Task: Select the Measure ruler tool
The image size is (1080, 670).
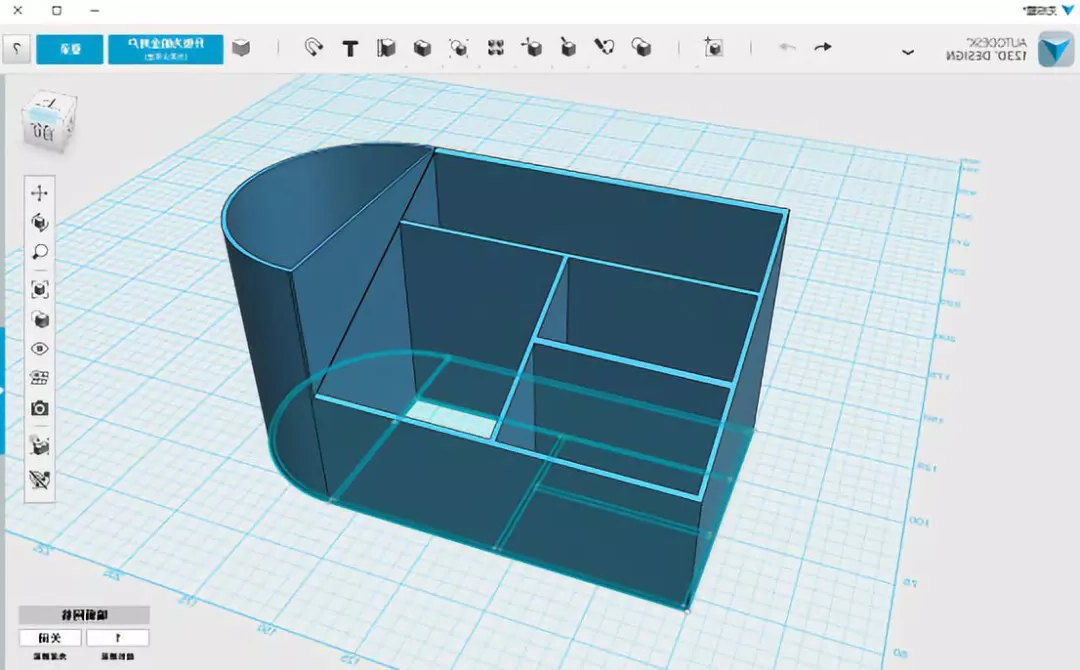Action: pos(386,48)
